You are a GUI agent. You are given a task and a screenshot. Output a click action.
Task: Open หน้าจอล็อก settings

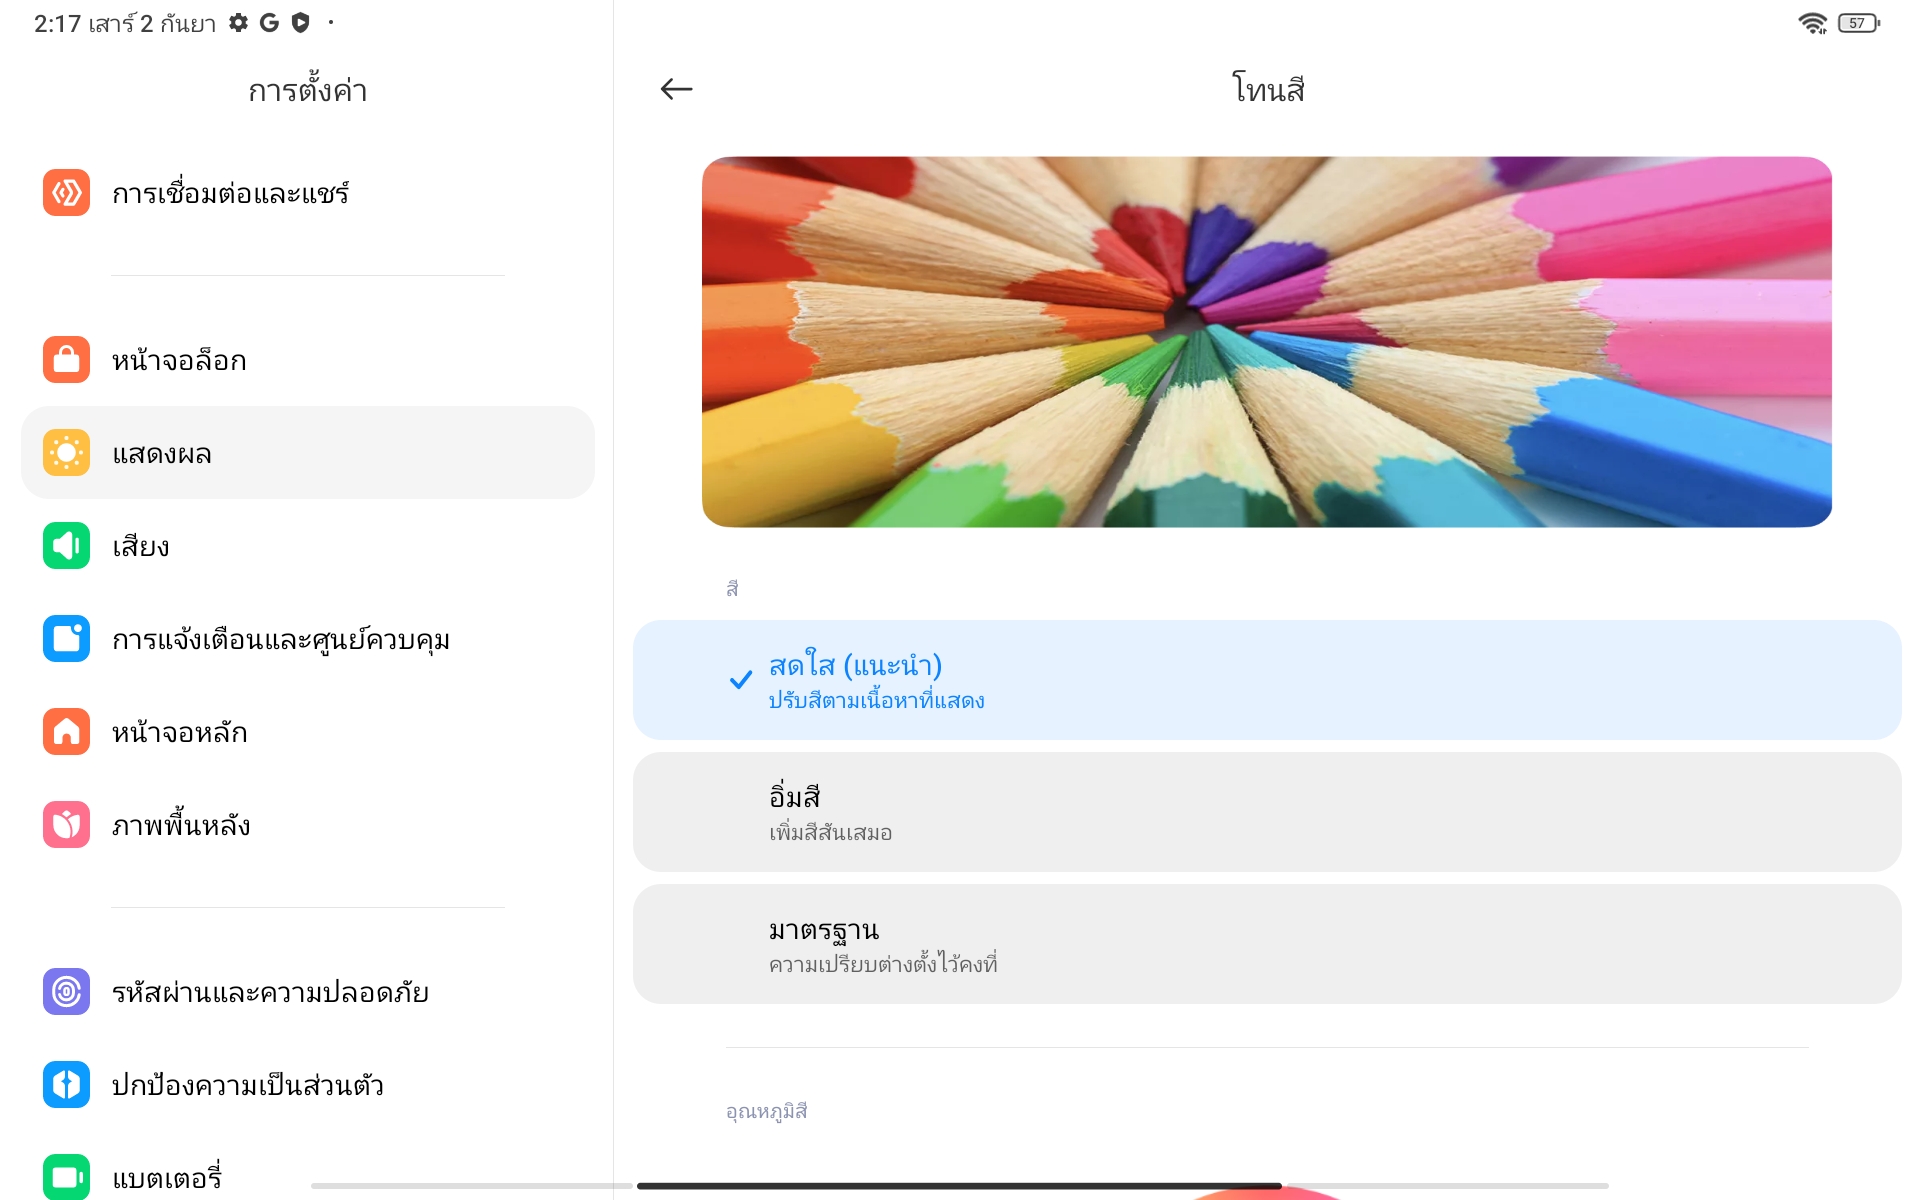pyautogui.click(x=308, y=360)
